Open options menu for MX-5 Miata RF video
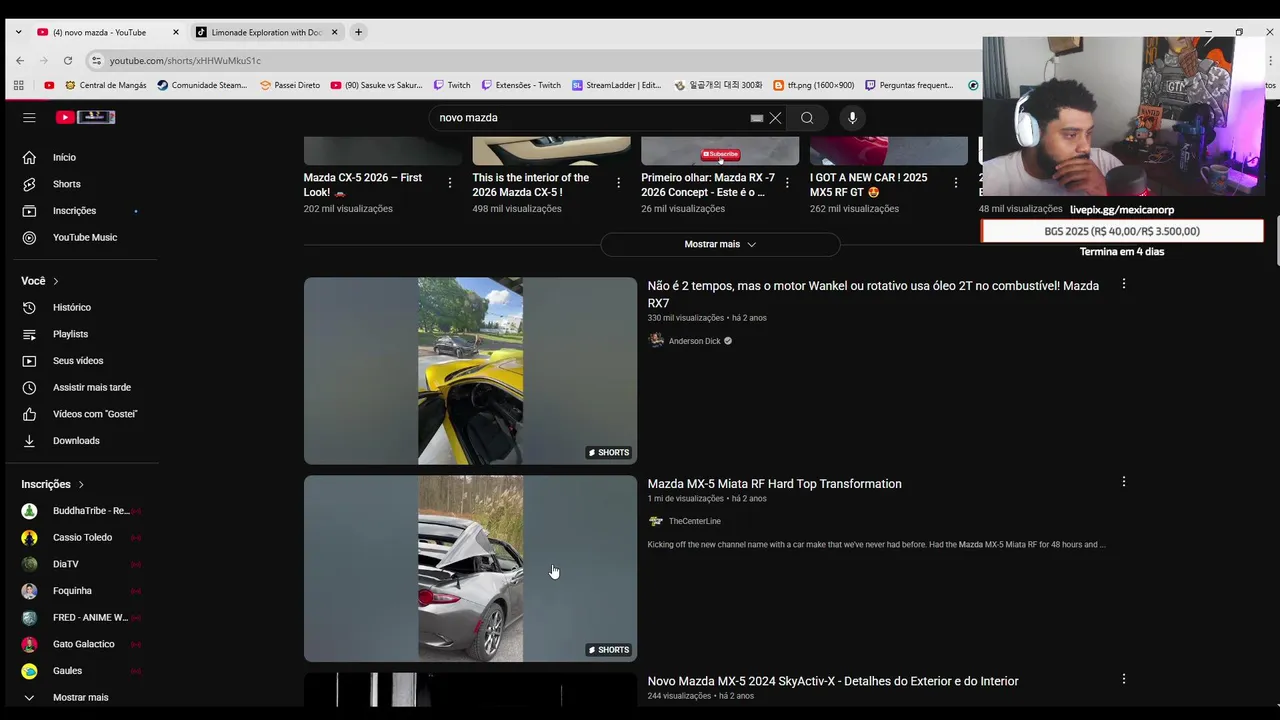1280x720 pixels. (x=1124, y=482)
